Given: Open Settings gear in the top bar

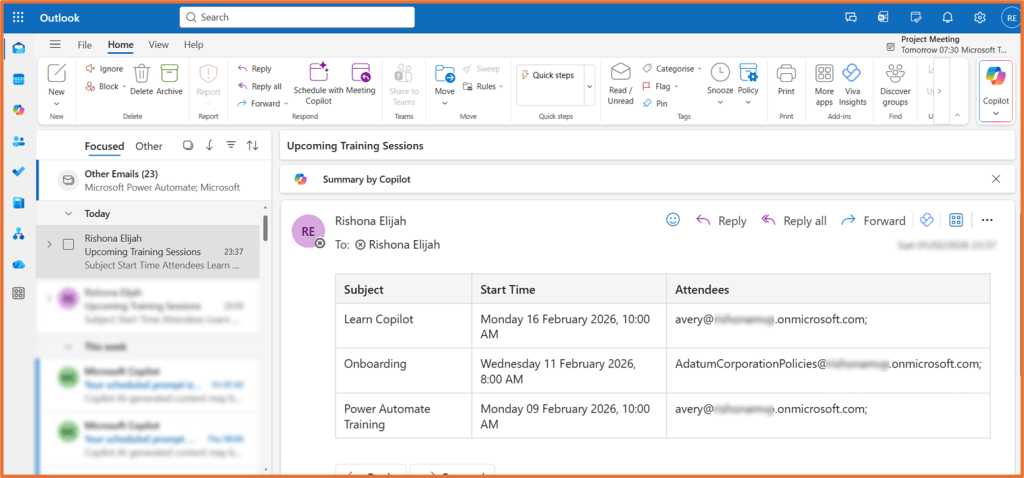Looking at the screenshot, I should [x=980, y=17].
